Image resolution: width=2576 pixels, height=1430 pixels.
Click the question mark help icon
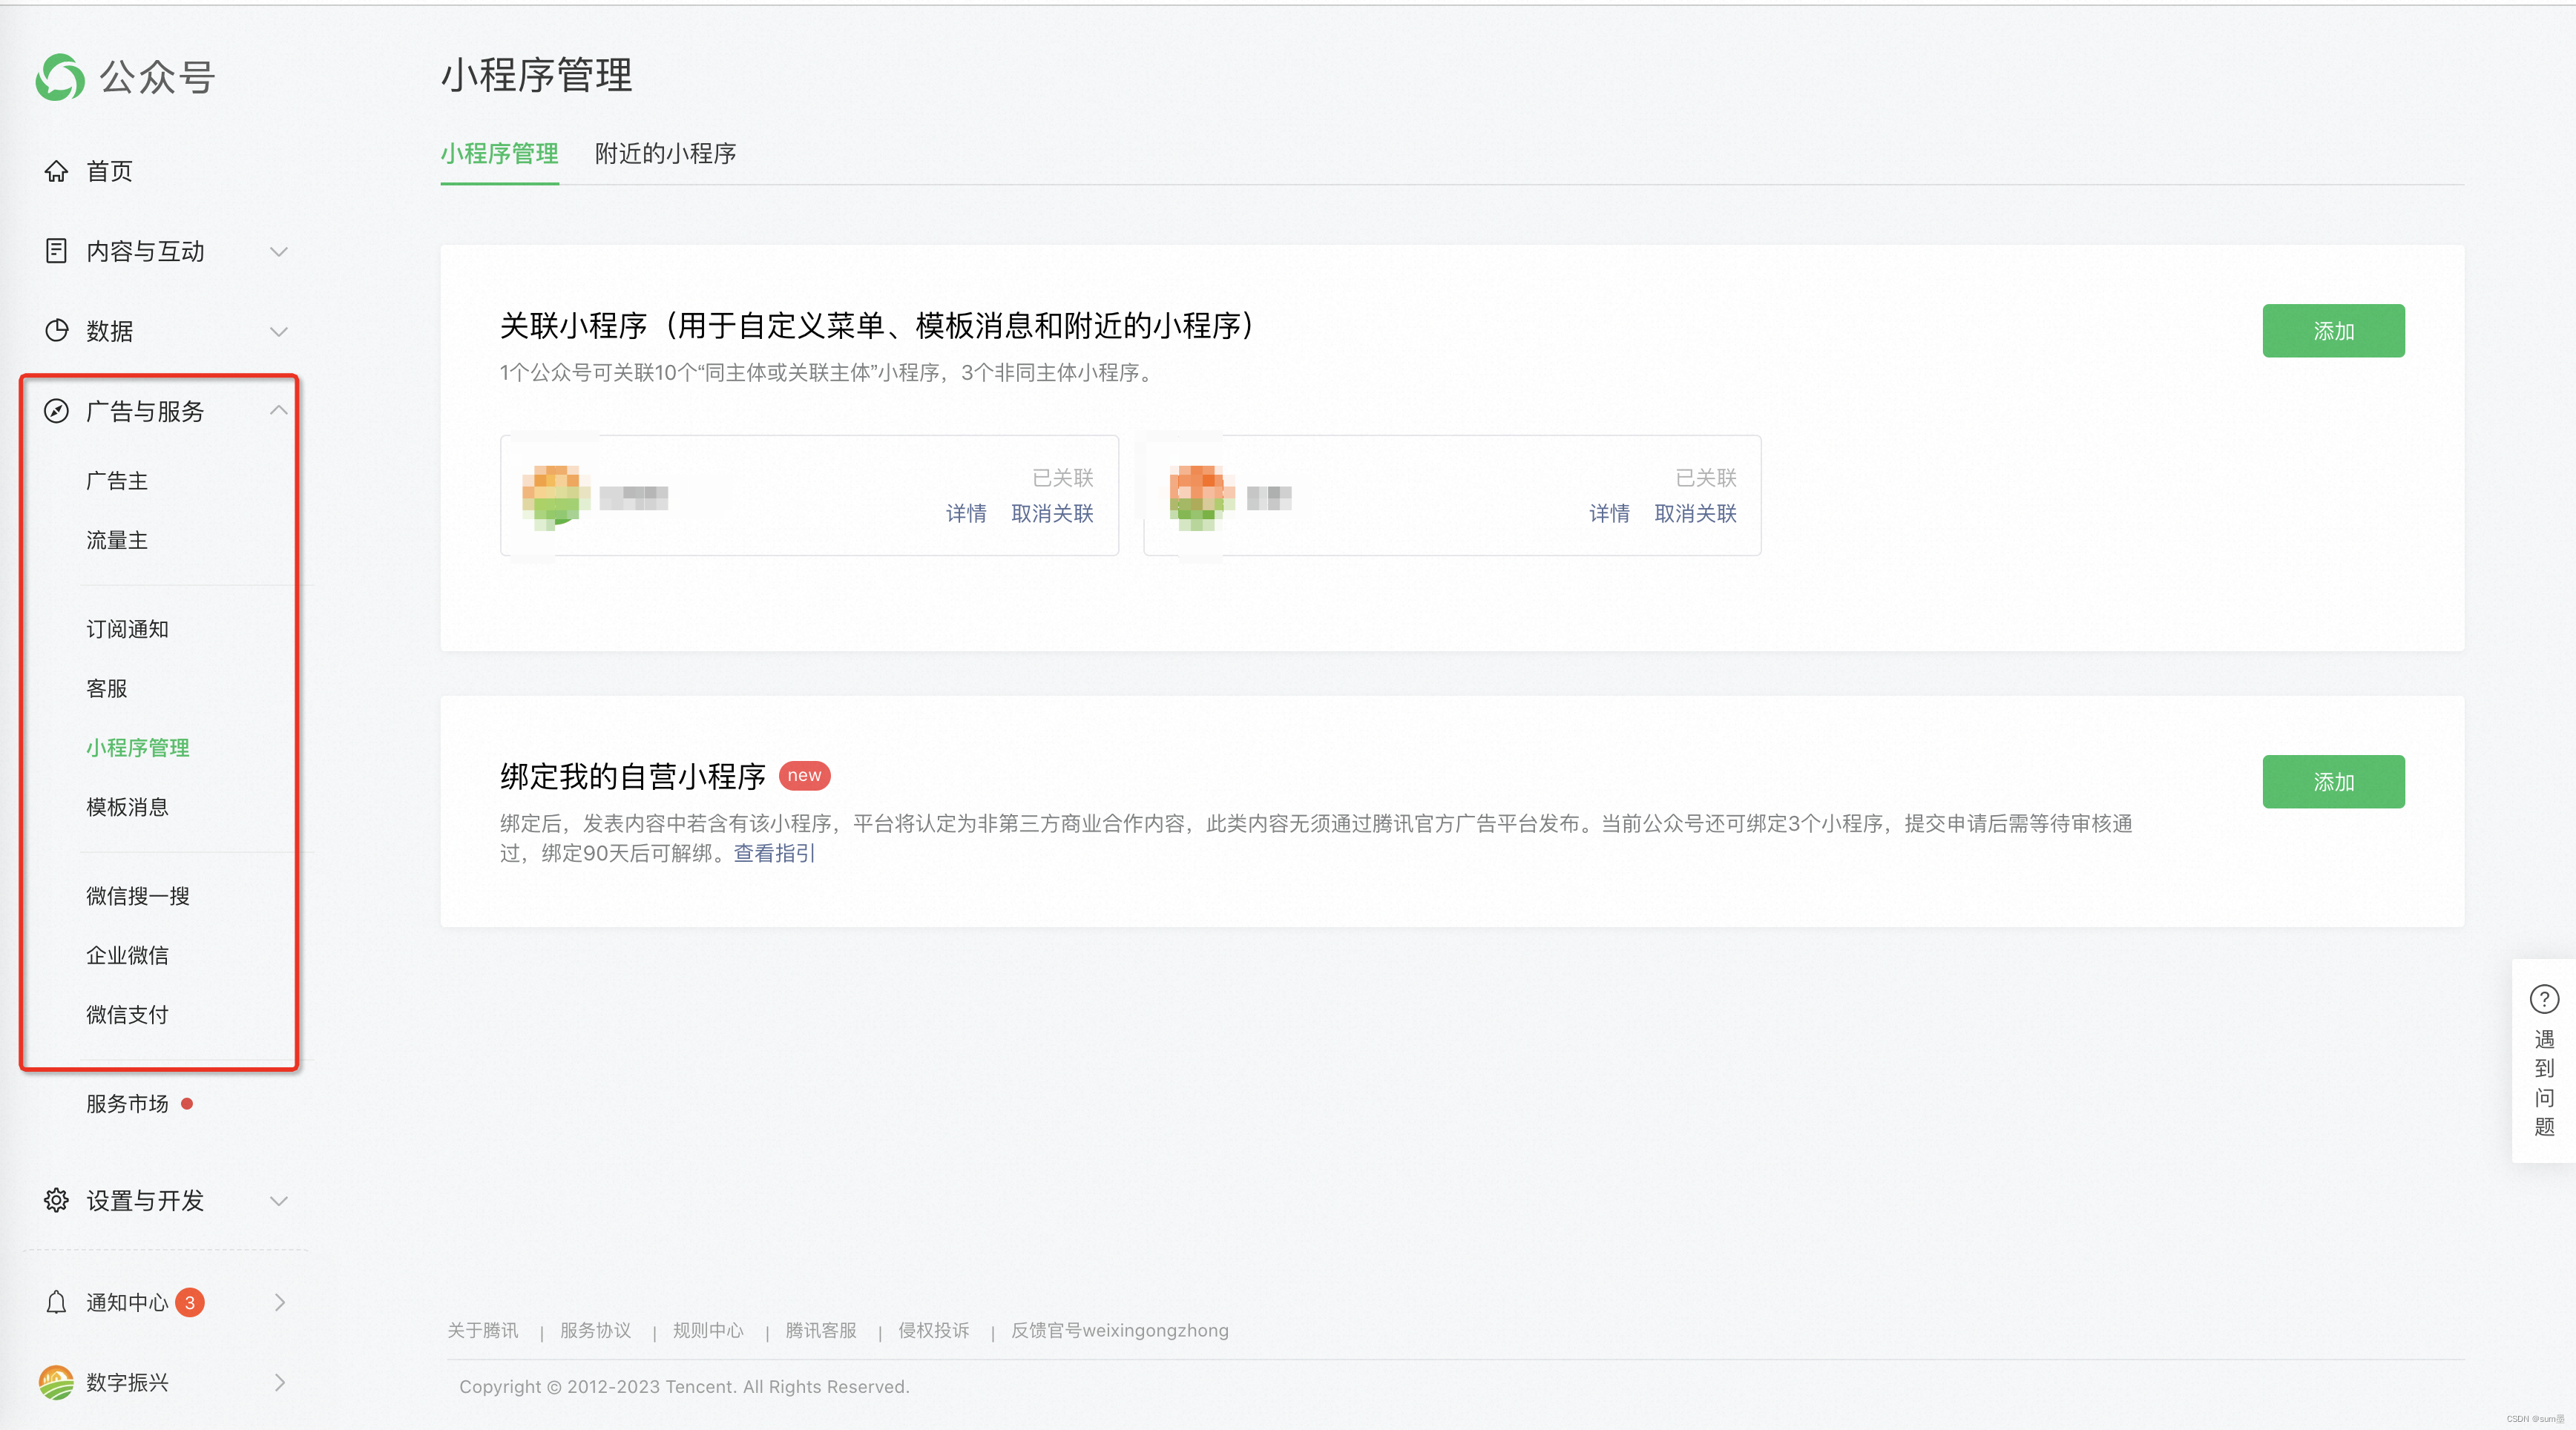pos(2544,998)
